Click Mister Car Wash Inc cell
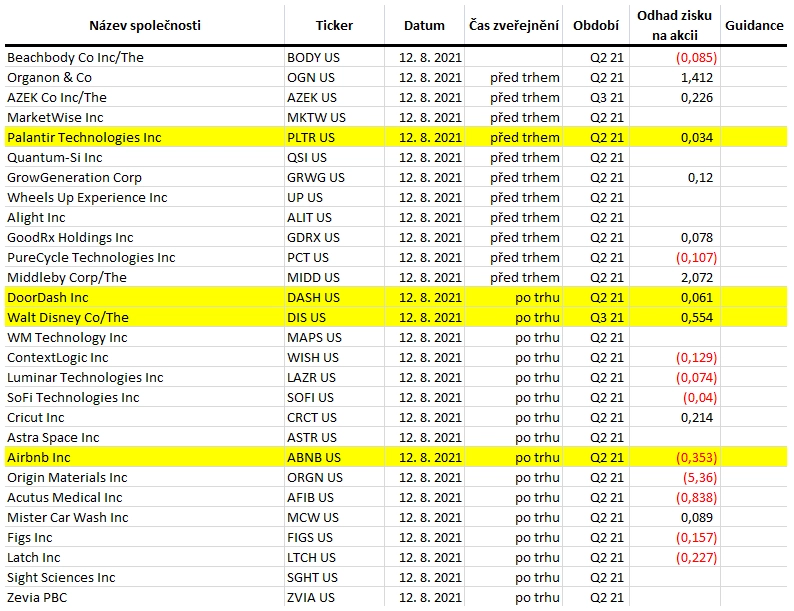The height and width of the screenshot is (611, 794). [144, 517]
